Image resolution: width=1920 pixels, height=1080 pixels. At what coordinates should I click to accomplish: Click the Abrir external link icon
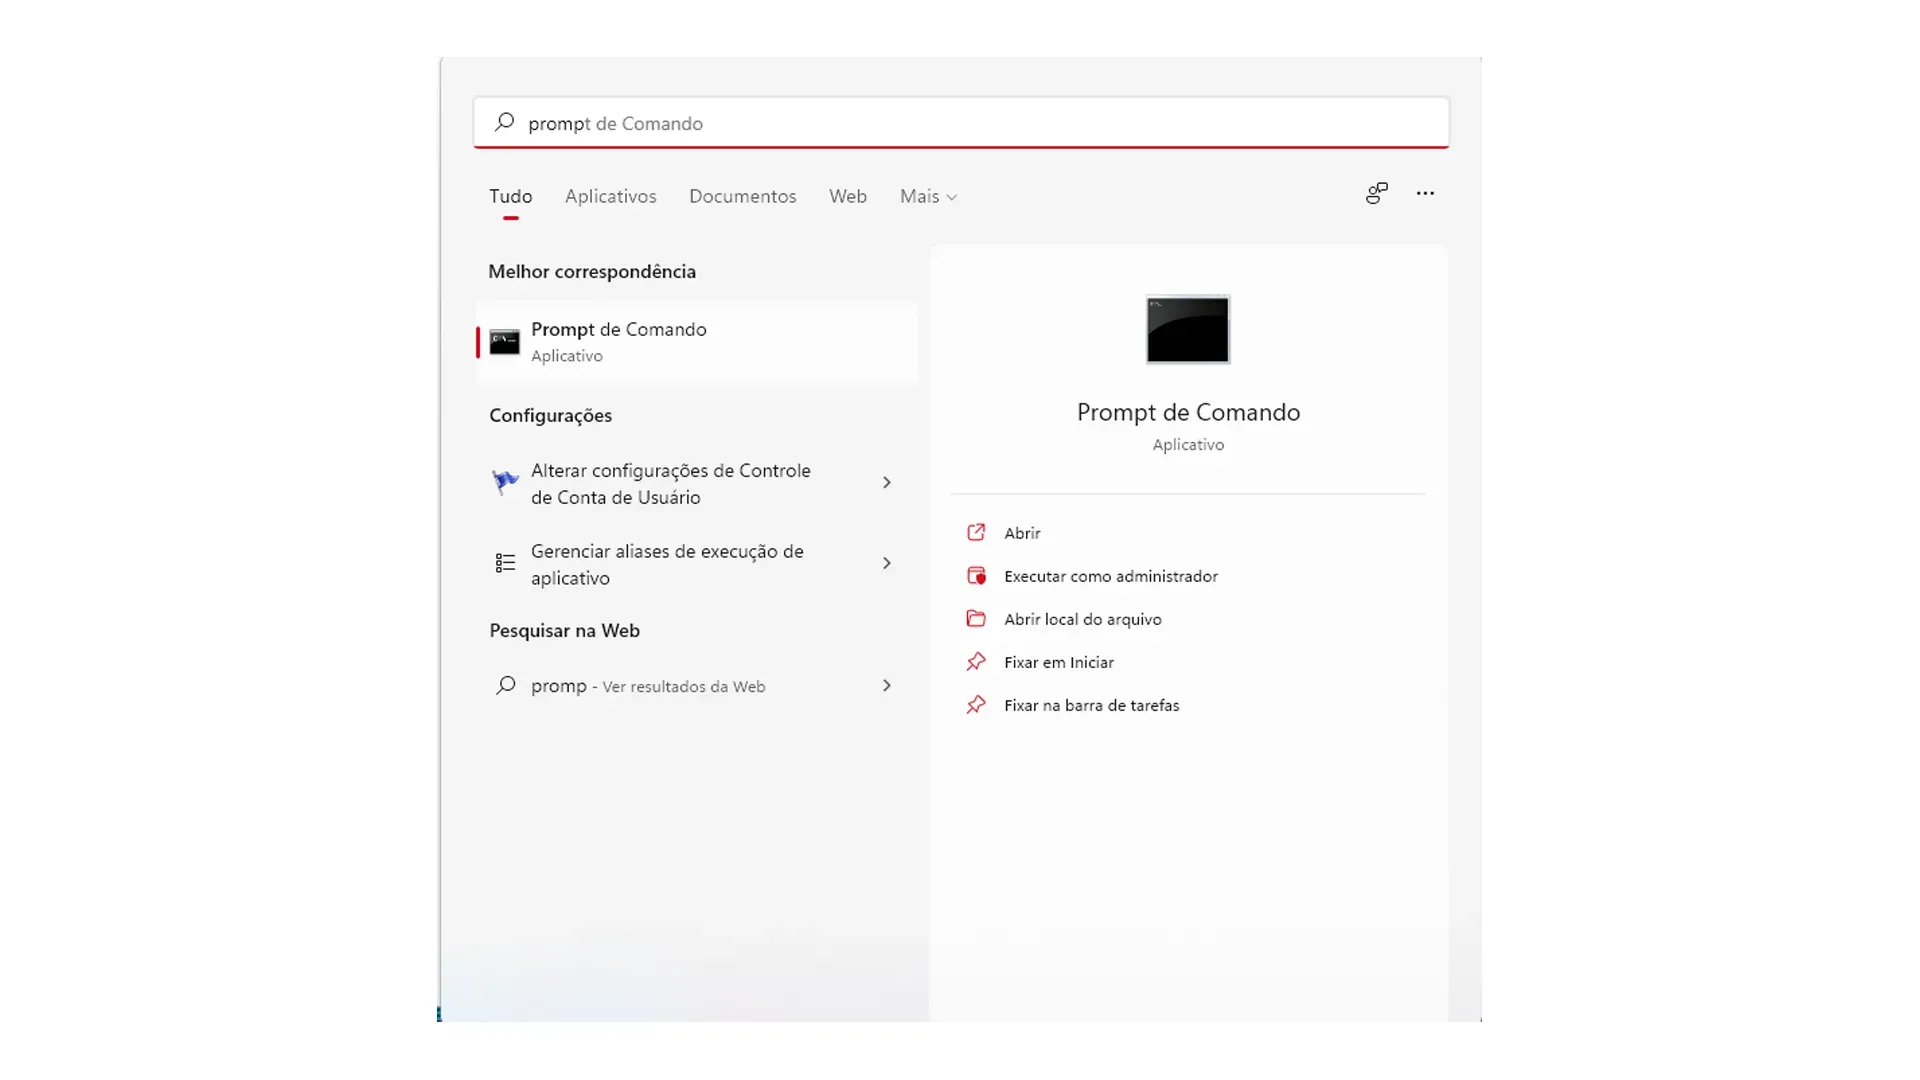click(x=977, y=532)
